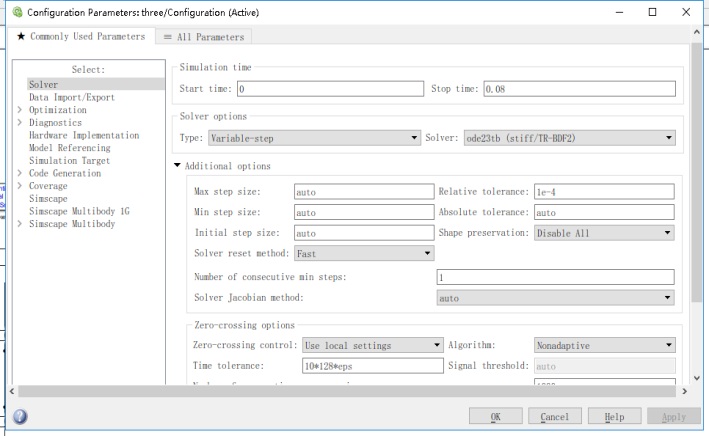The image size is (709, 436).
Task: Switch to Commonly Used Parameters tab
Action: coord(81,37)
